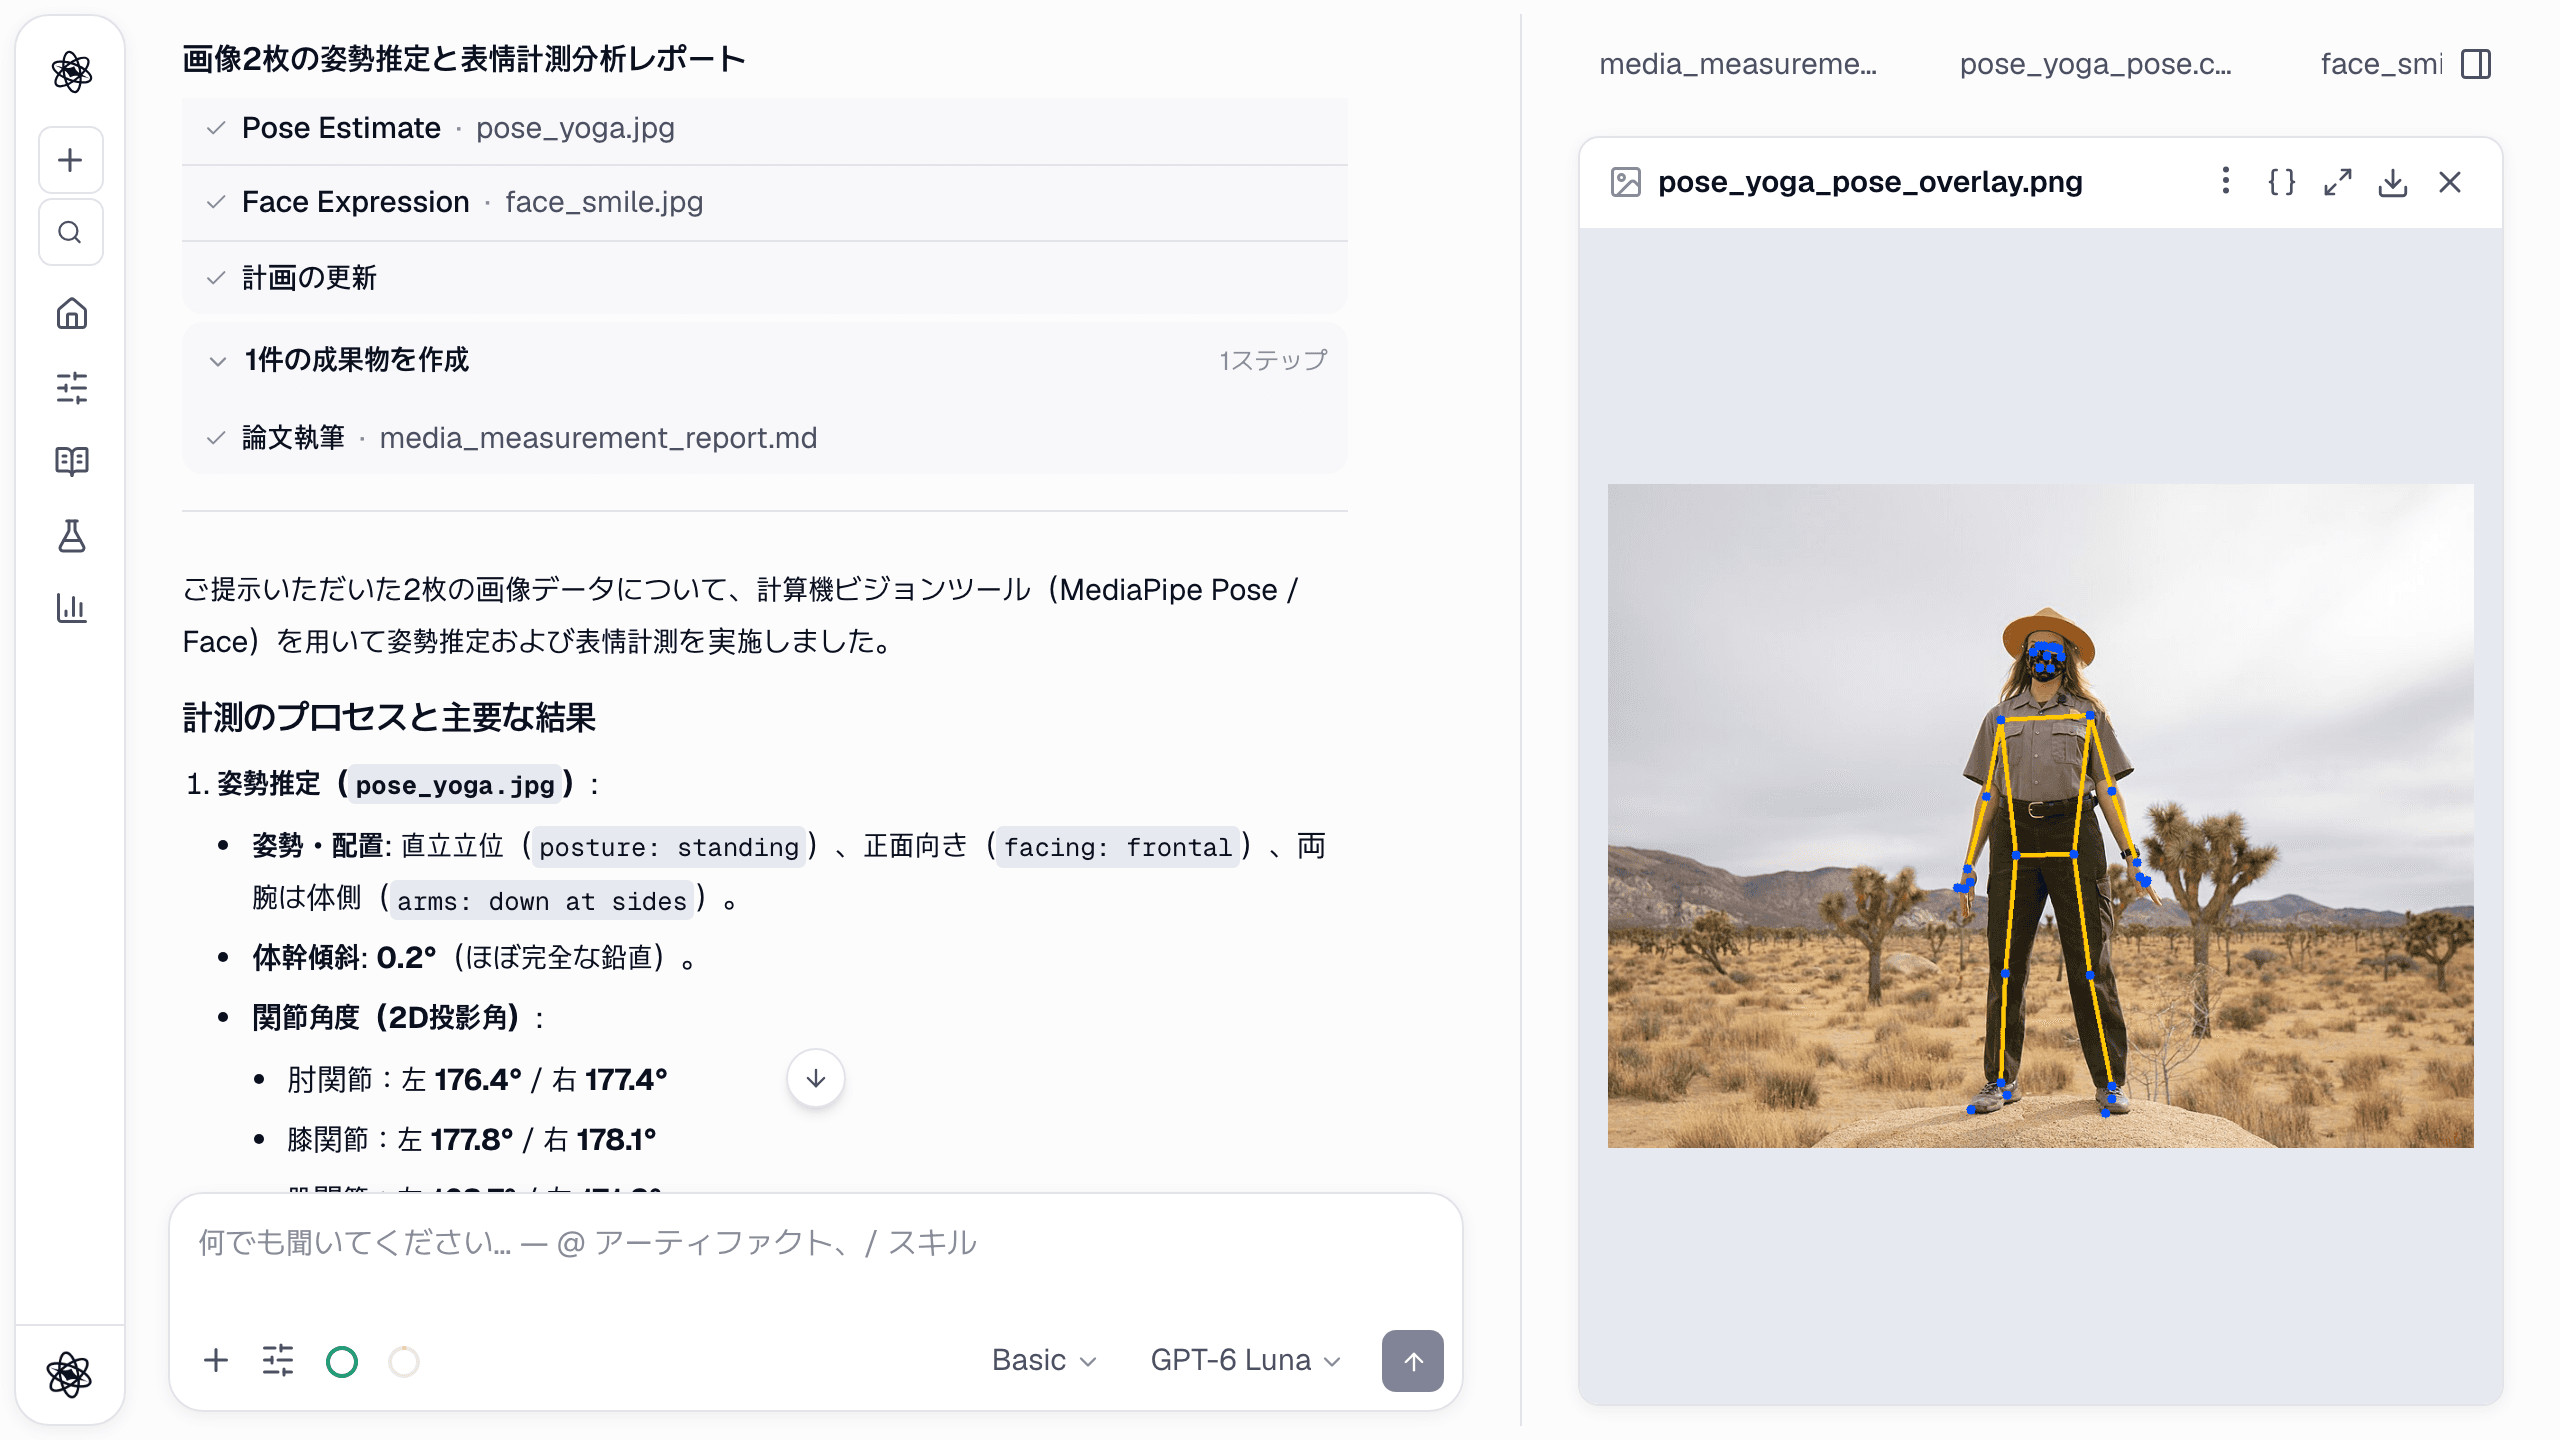Open the 論文執筆 media_measurement_report.md step

tap(765, 438)
